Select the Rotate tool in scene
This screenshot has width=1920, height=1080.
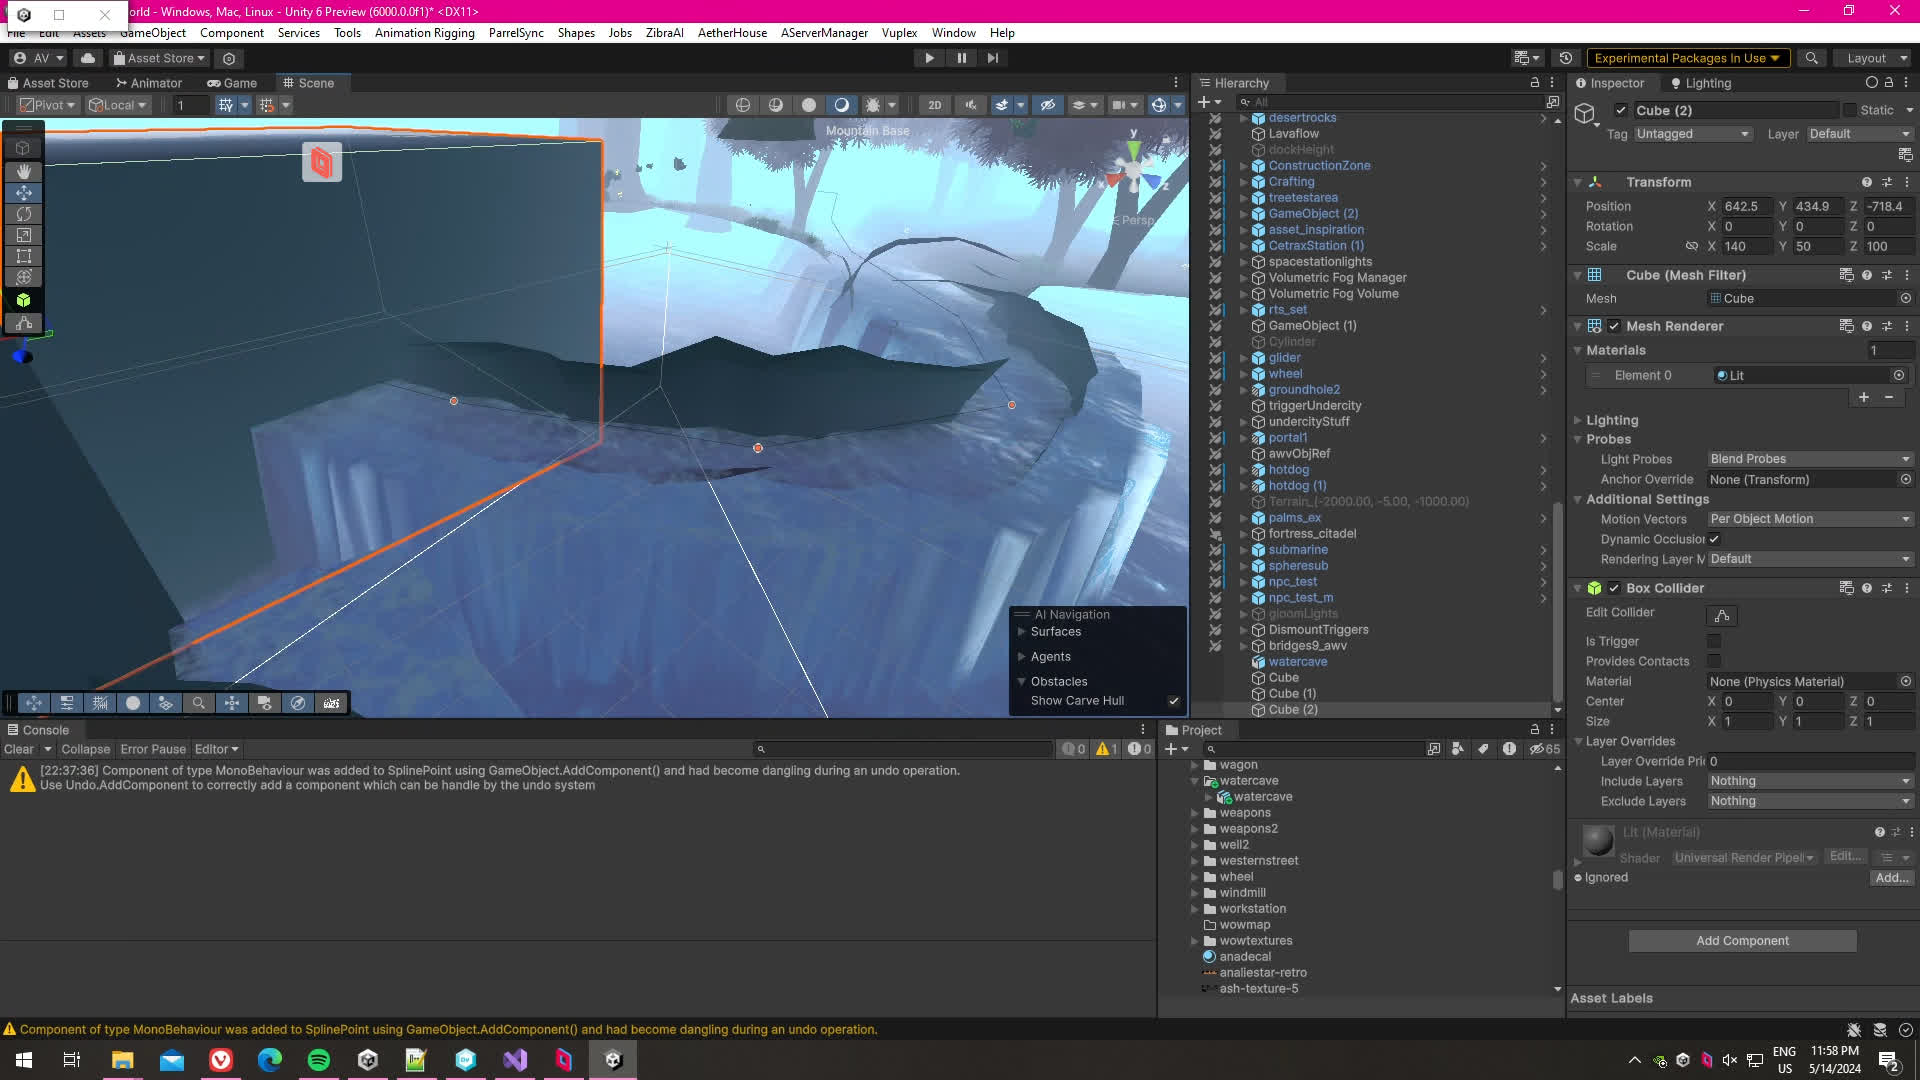[x=23, y=213]
